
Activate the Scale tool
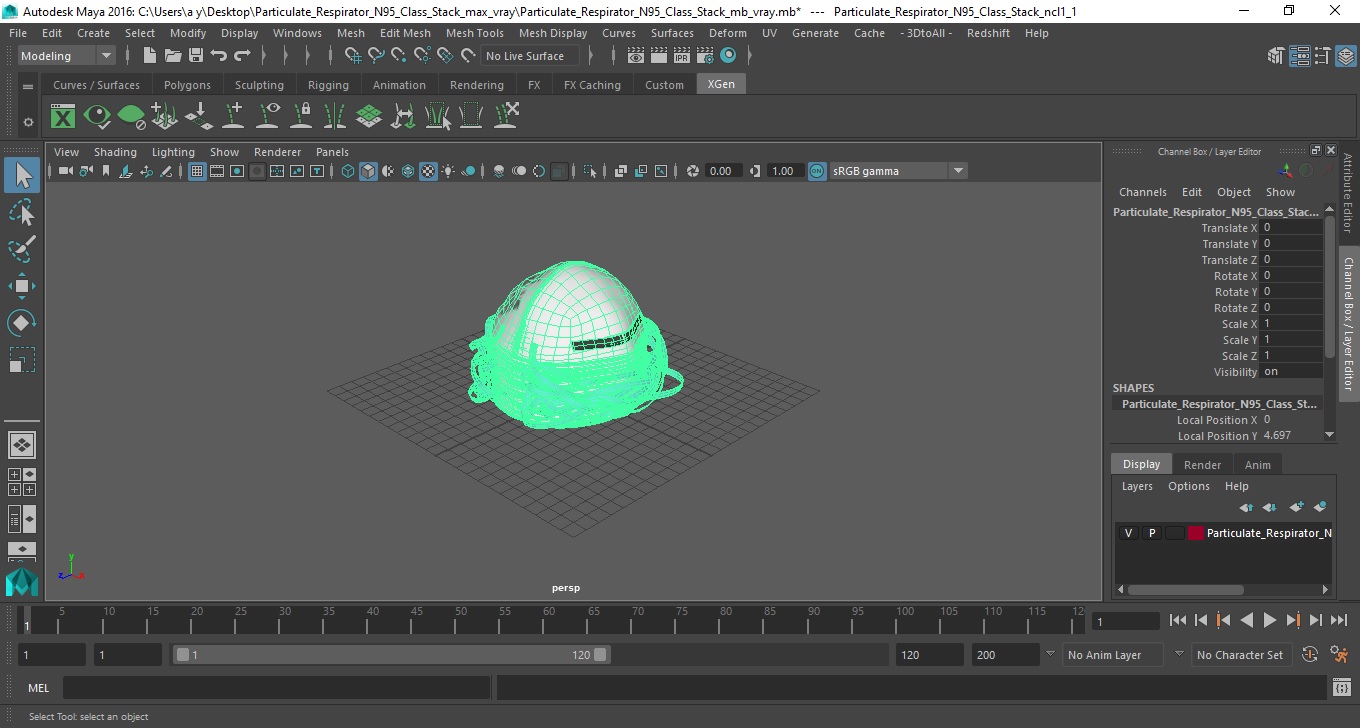tap(22, 360)
